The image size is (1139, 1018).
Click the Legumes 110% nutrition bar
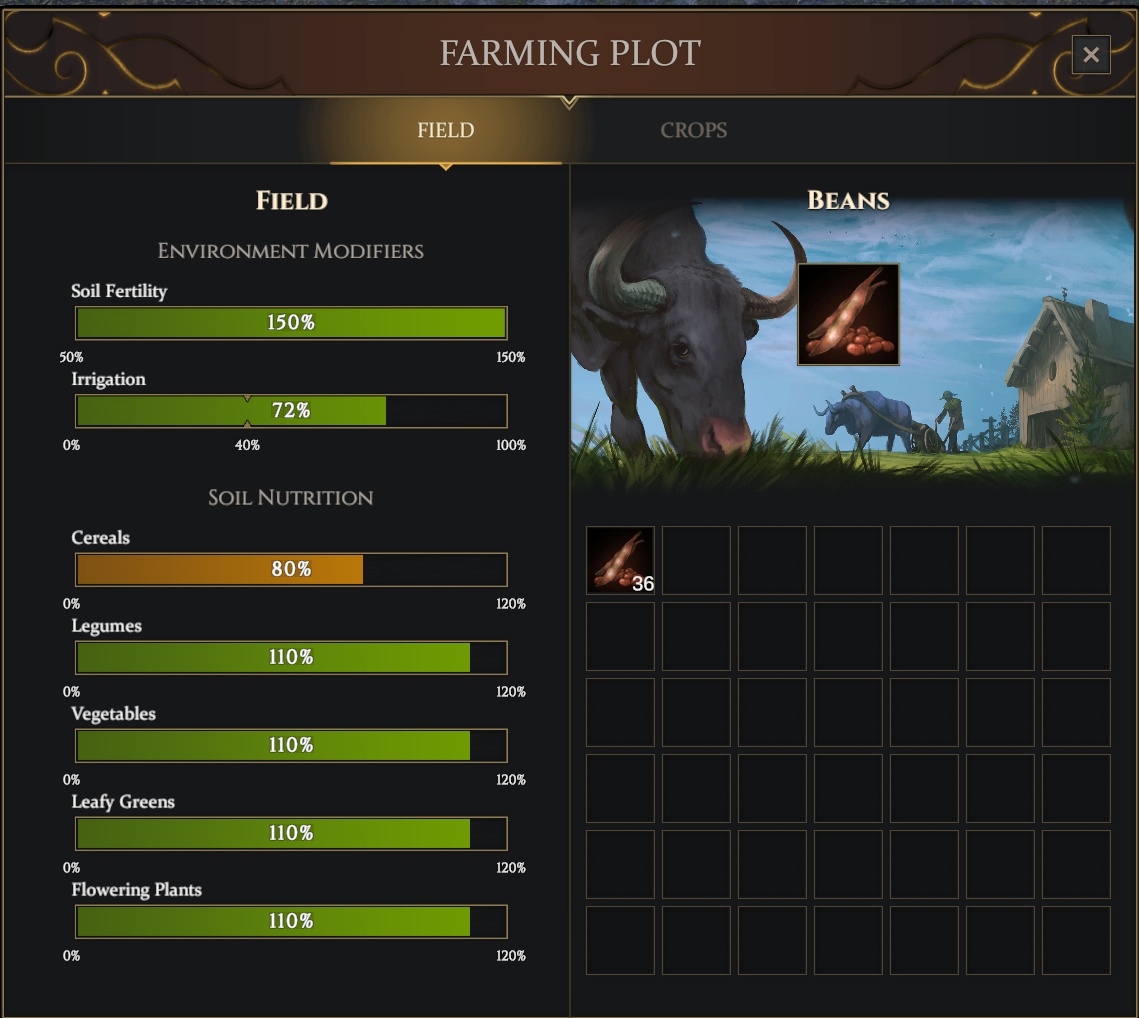click(291, 657)
